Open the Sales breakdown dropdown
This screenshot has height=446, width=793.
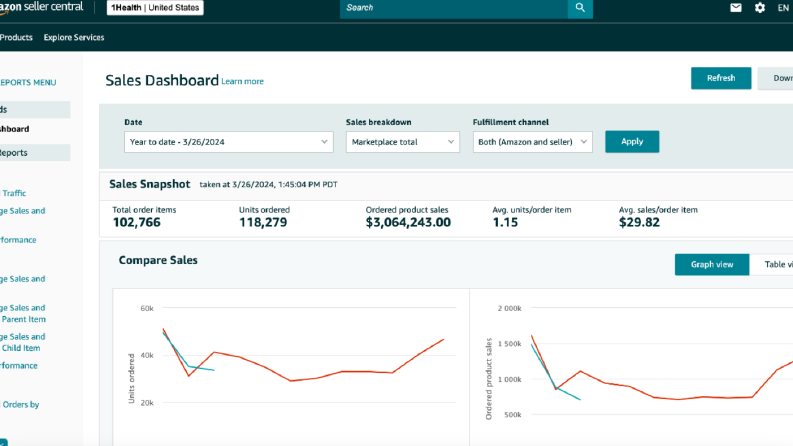(403, 142)
